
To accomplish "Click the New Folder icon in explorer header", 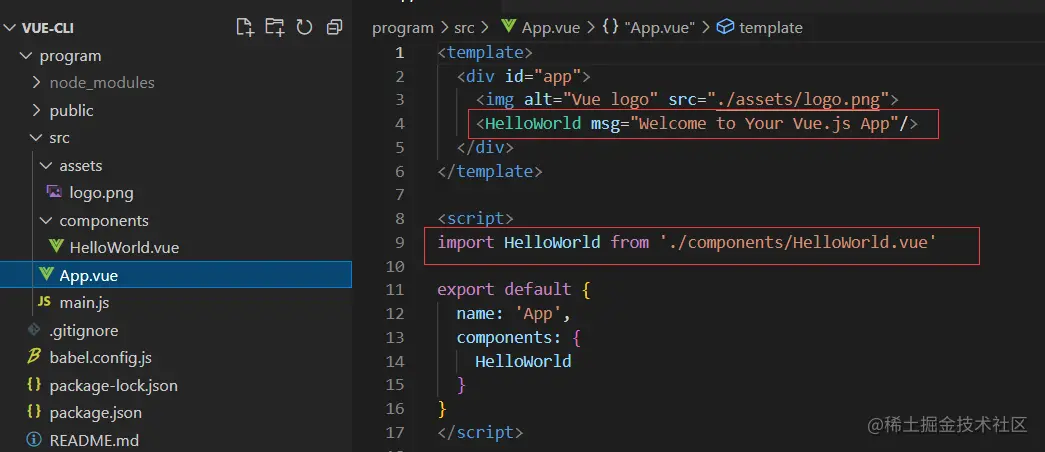I will 275,27.
